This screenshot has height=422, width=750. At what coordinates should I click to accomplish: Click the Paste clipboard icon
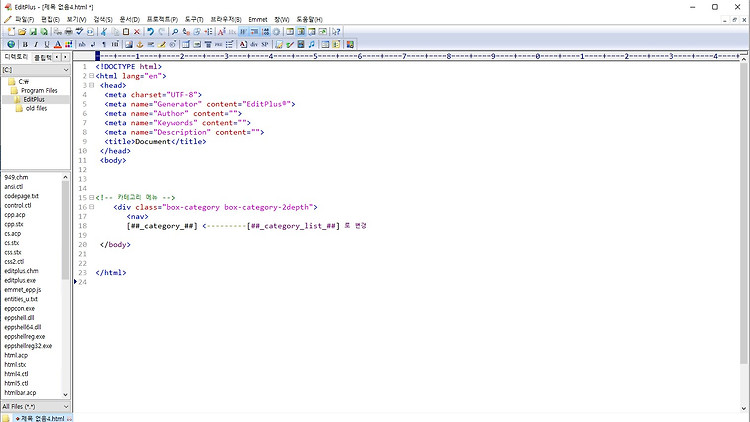click(x=126, y=32)
